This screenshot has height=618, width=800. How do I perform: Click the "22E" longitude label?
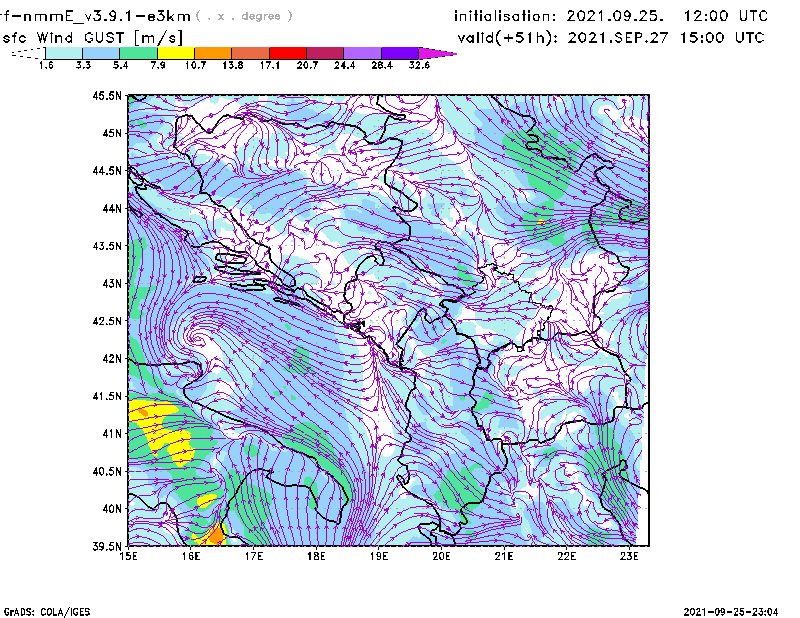pyautogui.click(x=566, y=556)
